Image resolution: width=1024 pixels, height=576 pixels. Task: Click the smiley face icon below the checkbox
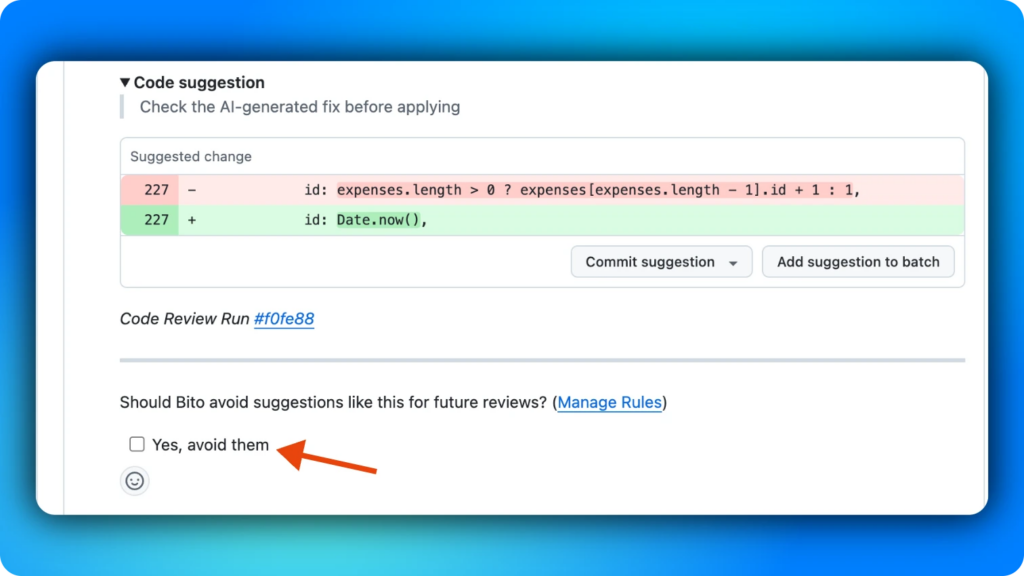(135, 481)
